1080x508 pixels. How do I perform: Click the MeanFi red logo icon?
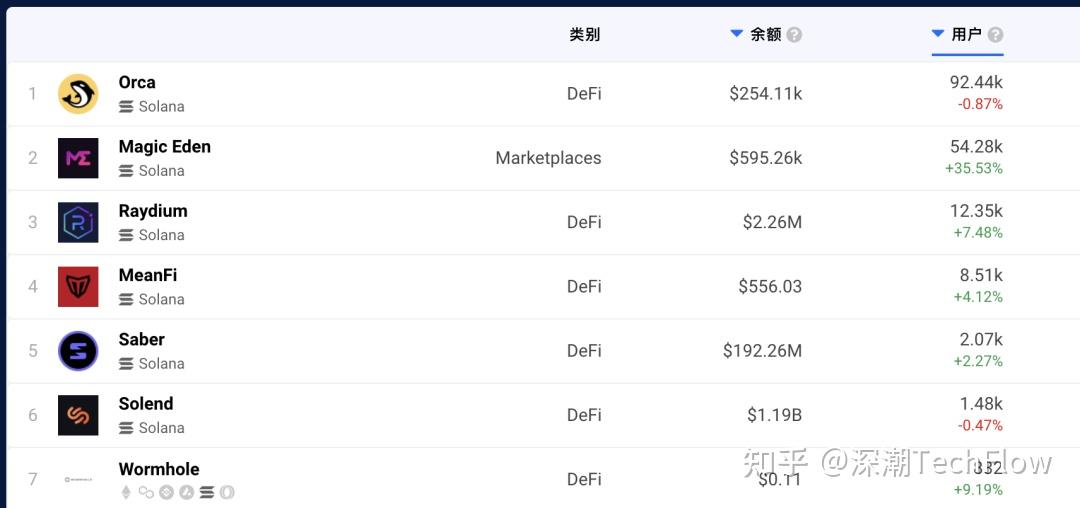78,287
